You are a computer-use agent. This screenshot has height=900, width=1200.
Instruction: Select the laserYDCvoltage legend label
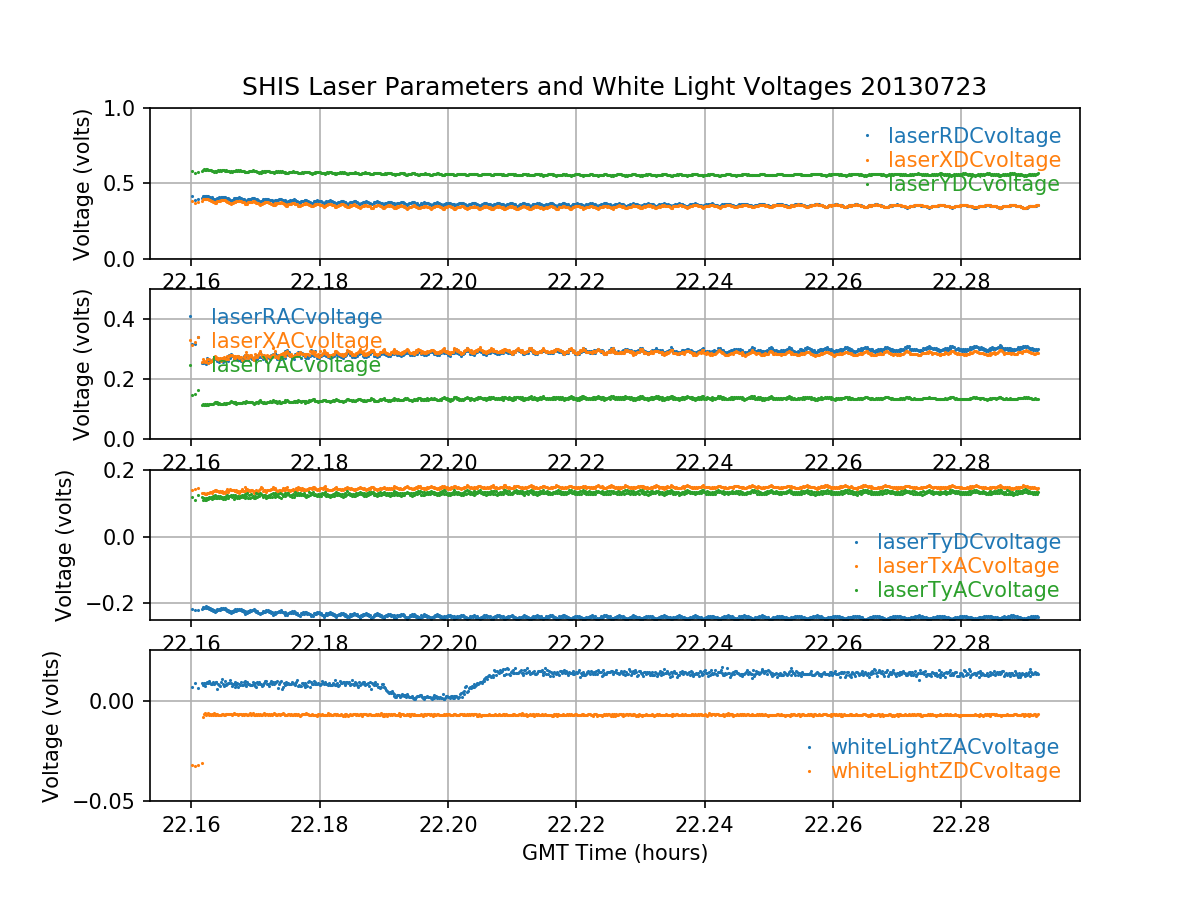click(x=973, y=184)
